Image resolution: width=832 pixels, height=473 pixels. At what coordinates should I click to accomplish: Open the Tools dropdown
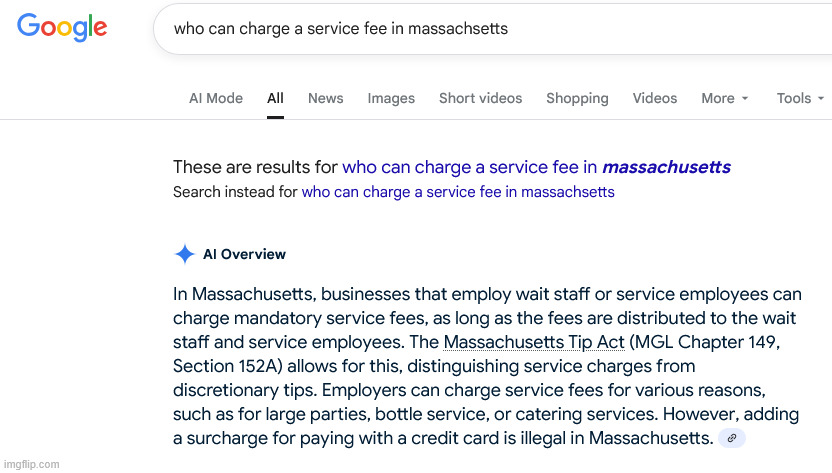click(800, 98)
